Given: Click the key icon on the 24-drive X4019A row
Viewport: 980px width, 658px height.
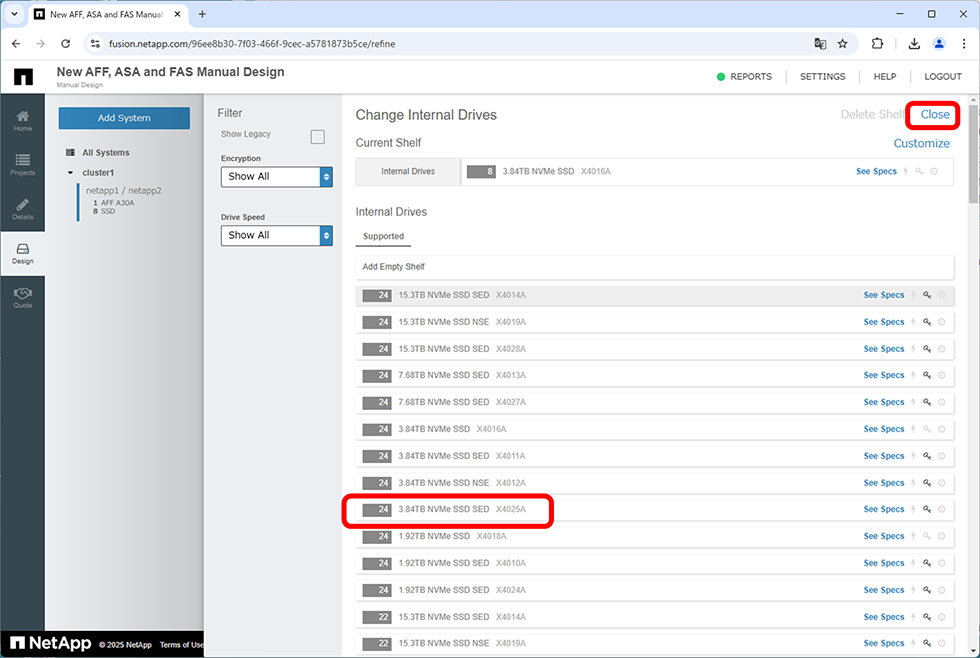Looking at the screenshot, I should coord(927,322).
